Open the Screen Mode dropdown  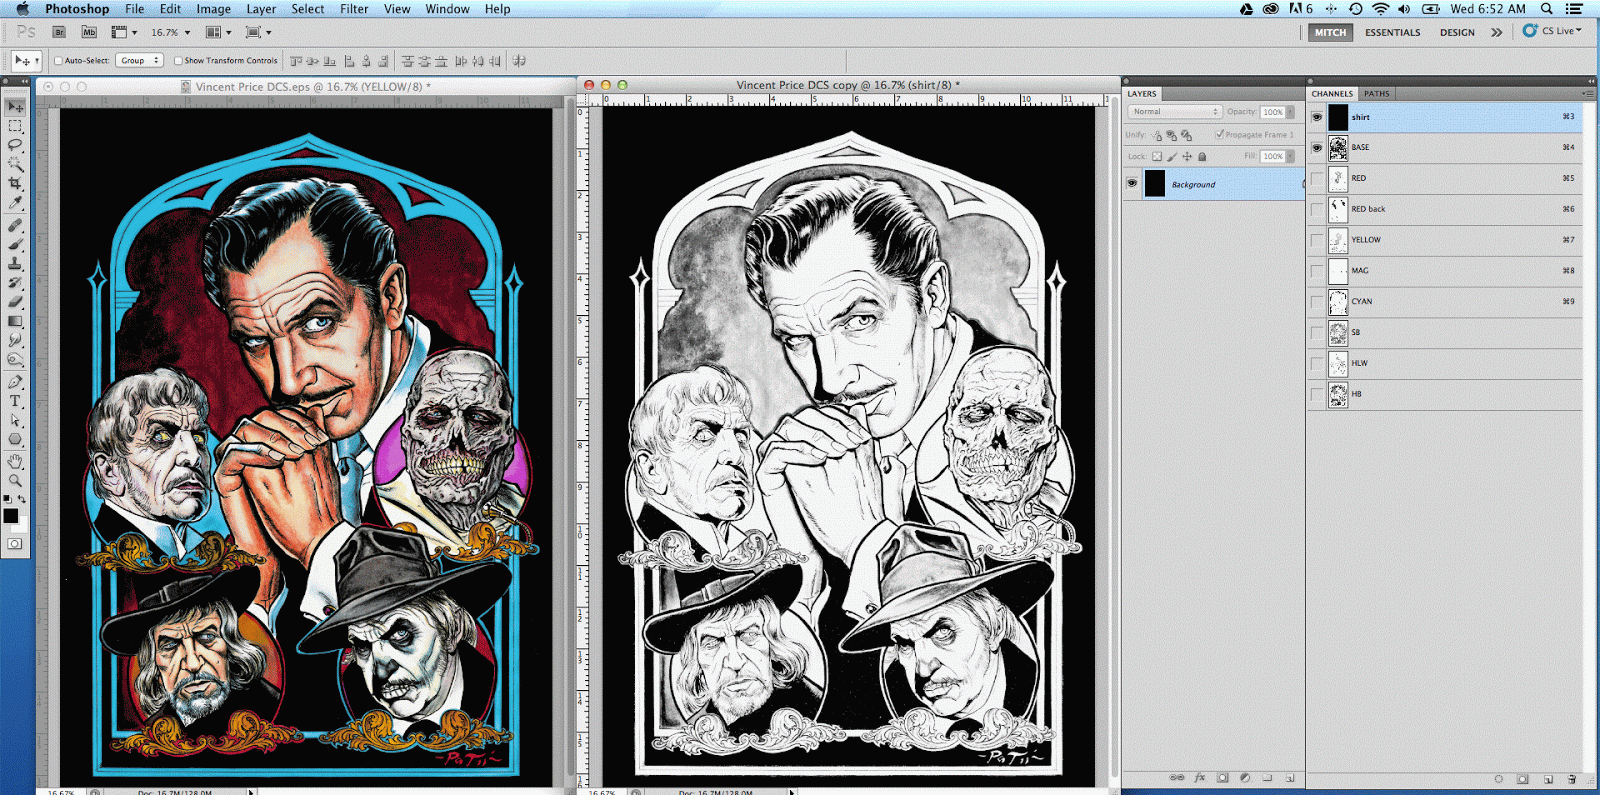point(258,32)
